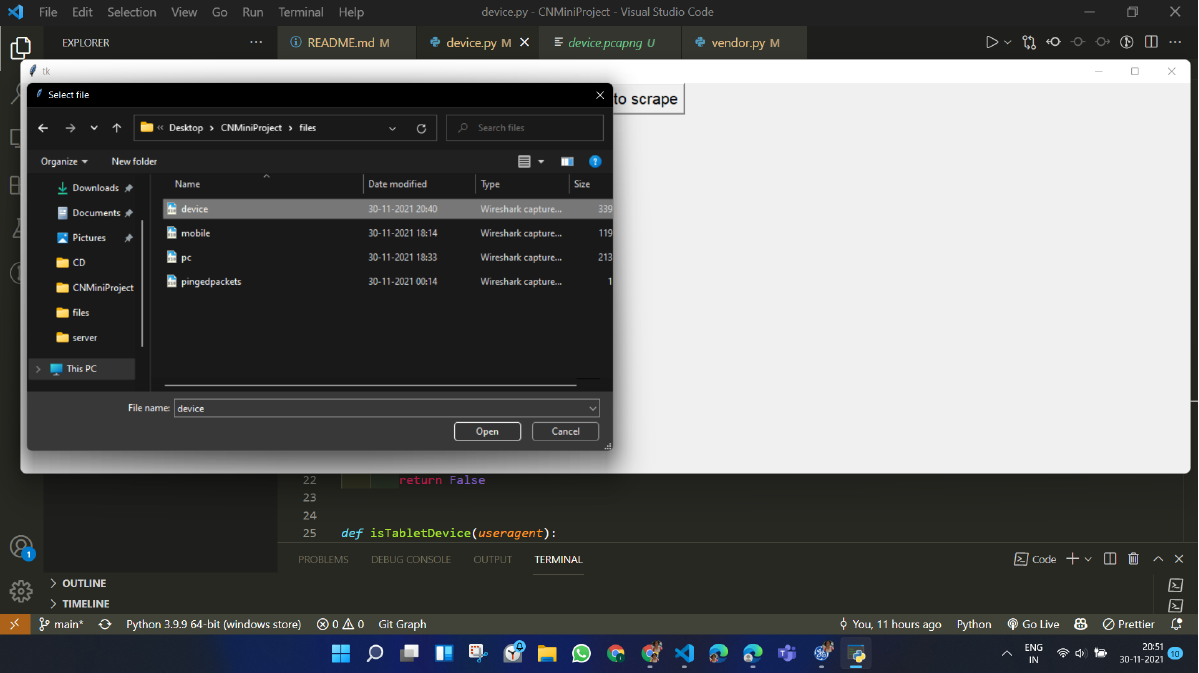Open More Actions ellipsis in editor toolbar
1199x673 pixels.
click(x=1175, y=42)
